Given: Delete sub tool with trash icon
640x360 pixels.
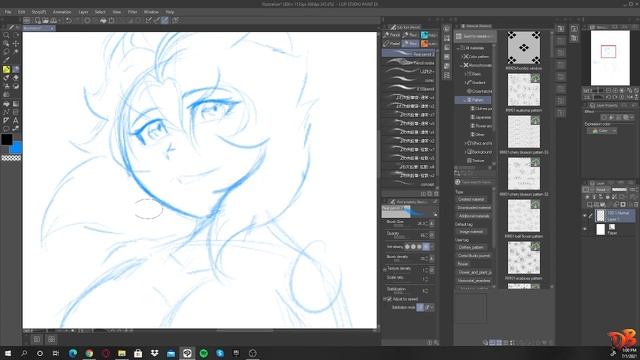Looking at the screenshot, I should (436, 194).
